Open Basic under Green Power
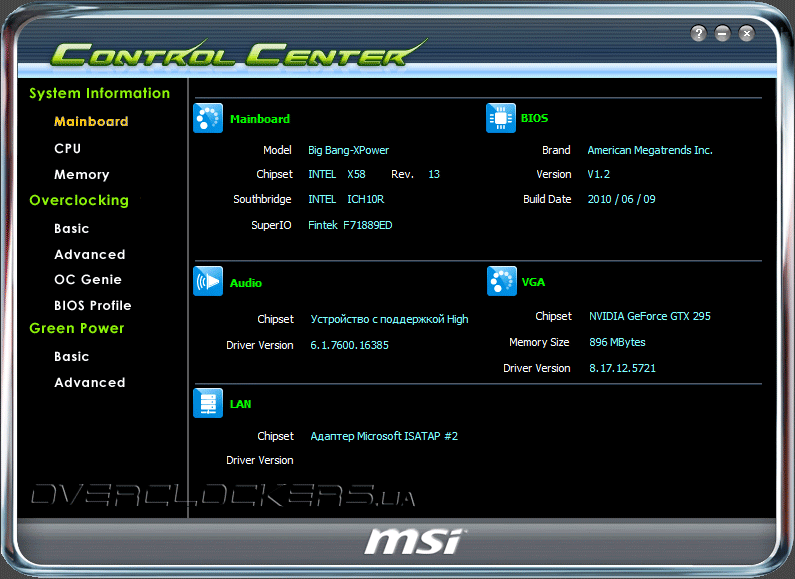Image resolution: width=795 pixels, height=579 pixels. click(x=71, y=356)
